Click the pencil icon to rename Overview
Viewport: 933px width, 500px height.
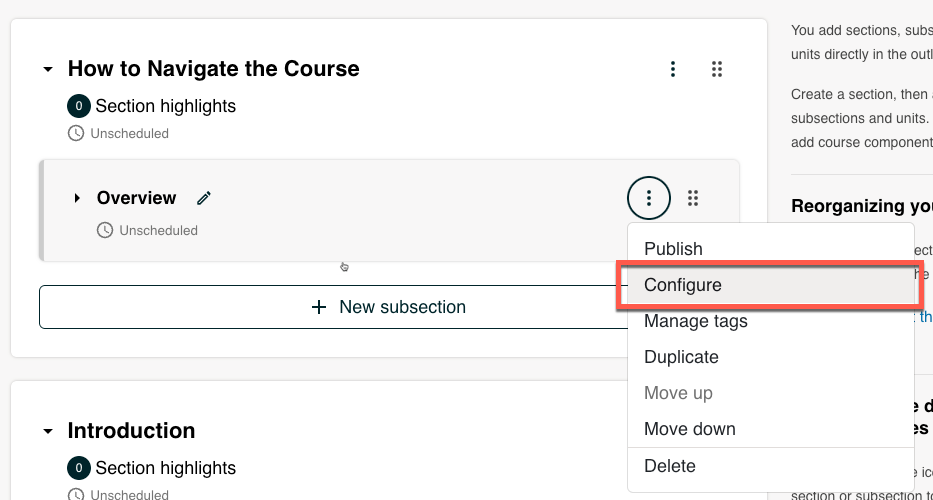204,198
